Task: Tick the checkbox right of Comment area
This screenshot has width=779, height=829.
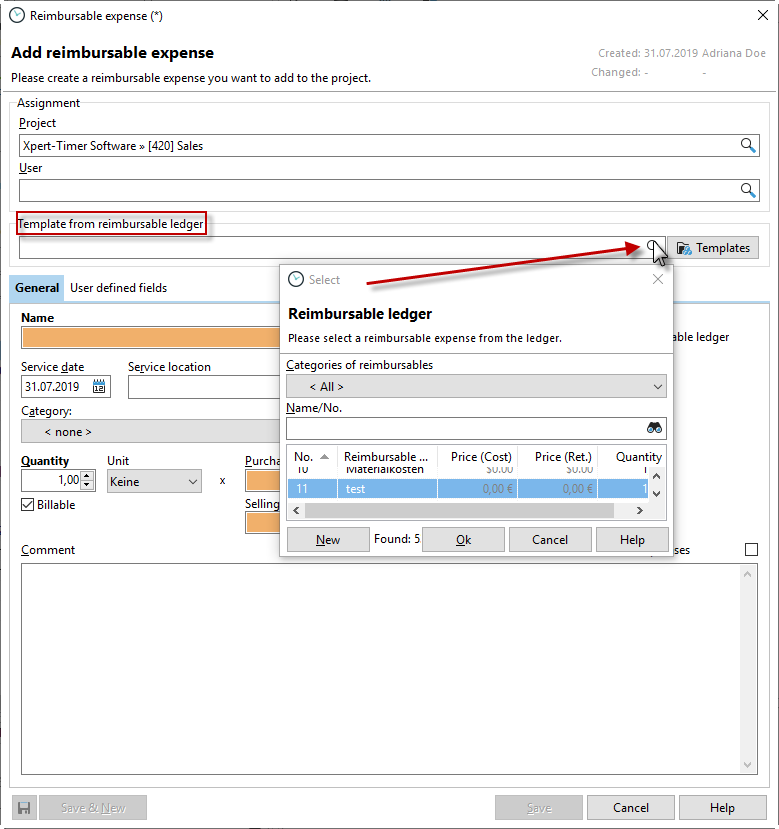Action: point(751,550)
